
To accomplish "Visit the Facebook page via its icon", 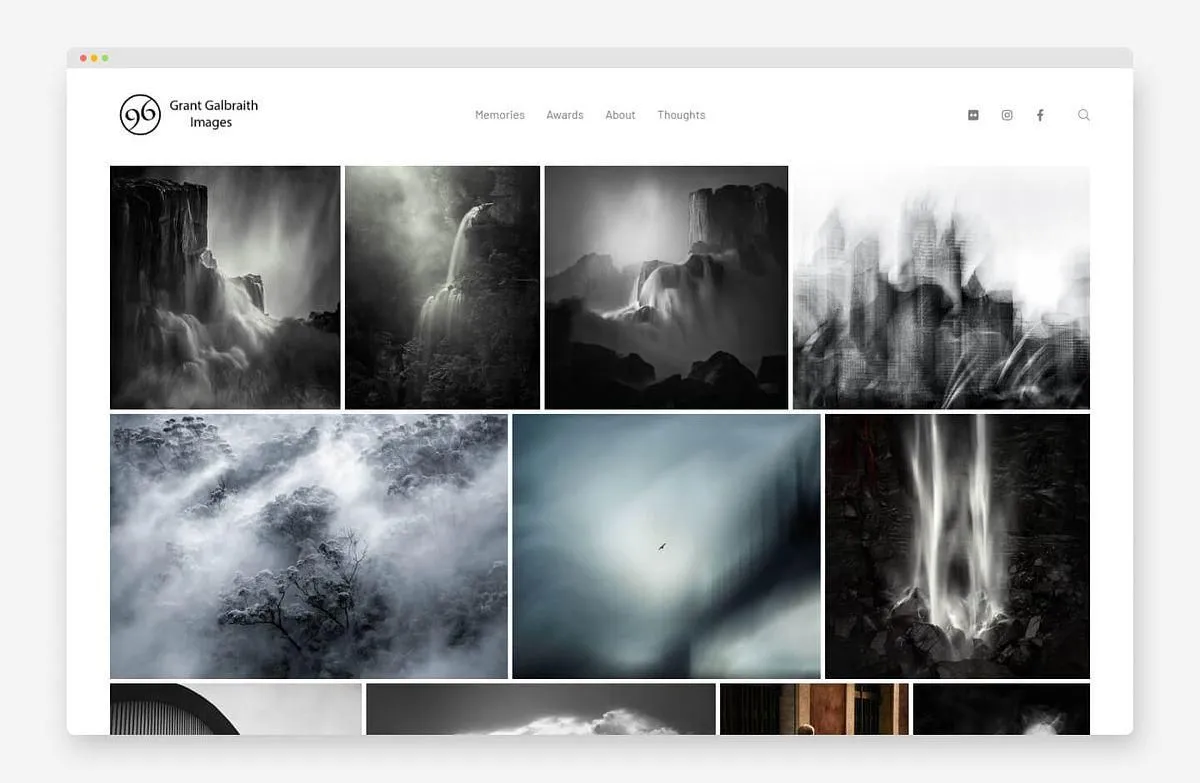I will click(1040, 115).
